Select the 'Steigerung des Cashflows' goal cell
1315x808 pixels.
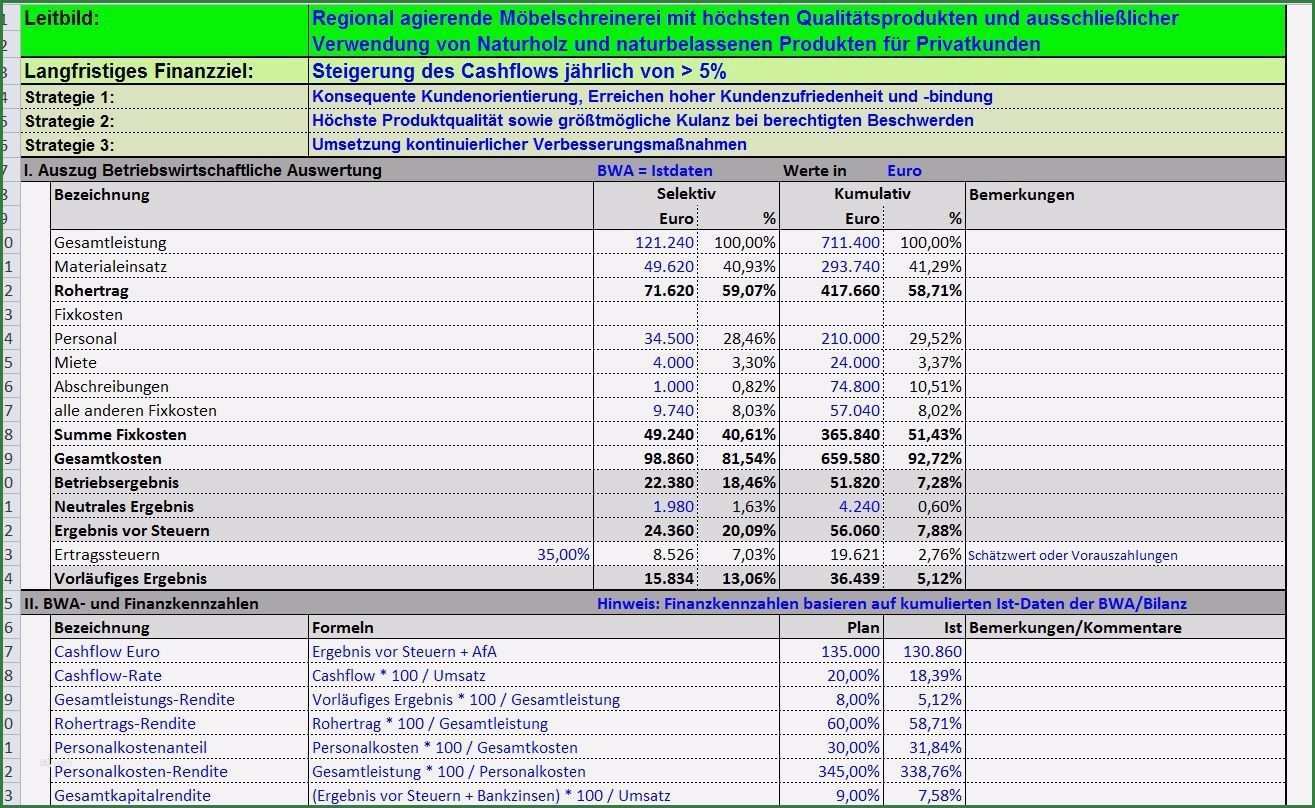(519, 71)
